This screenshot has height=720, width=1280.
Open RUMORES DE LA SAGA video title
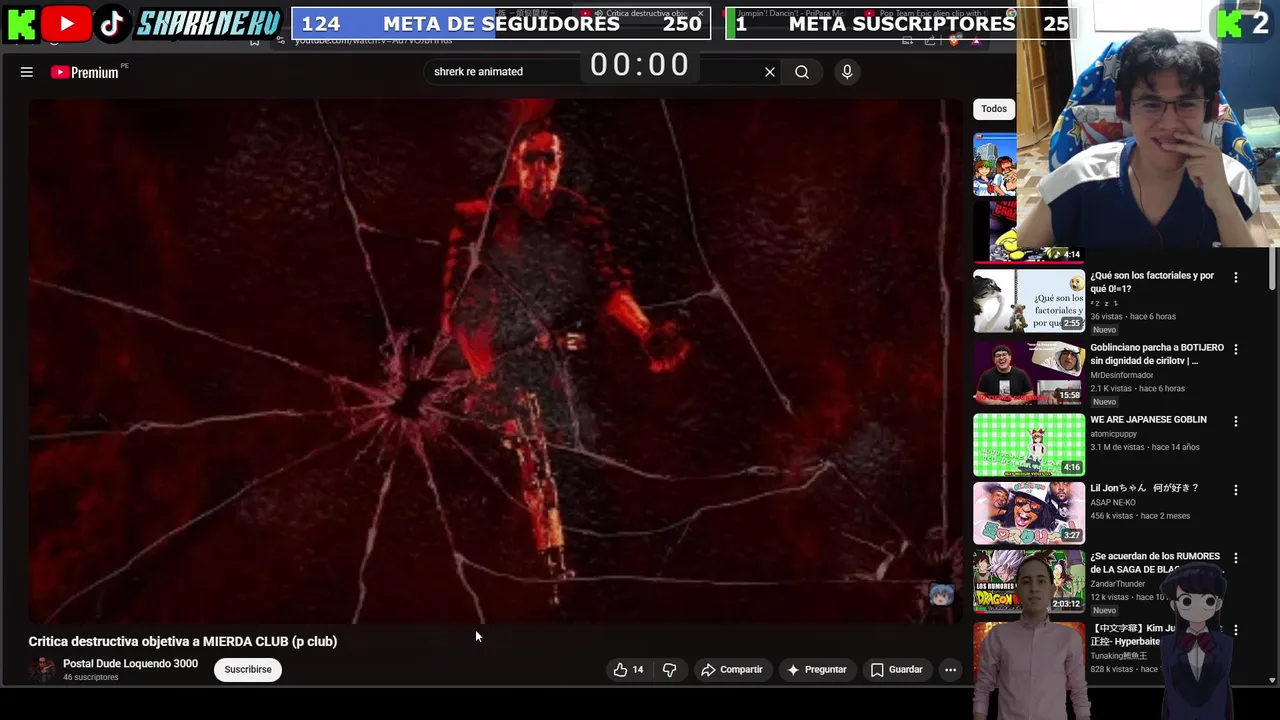pos(1155,563)
